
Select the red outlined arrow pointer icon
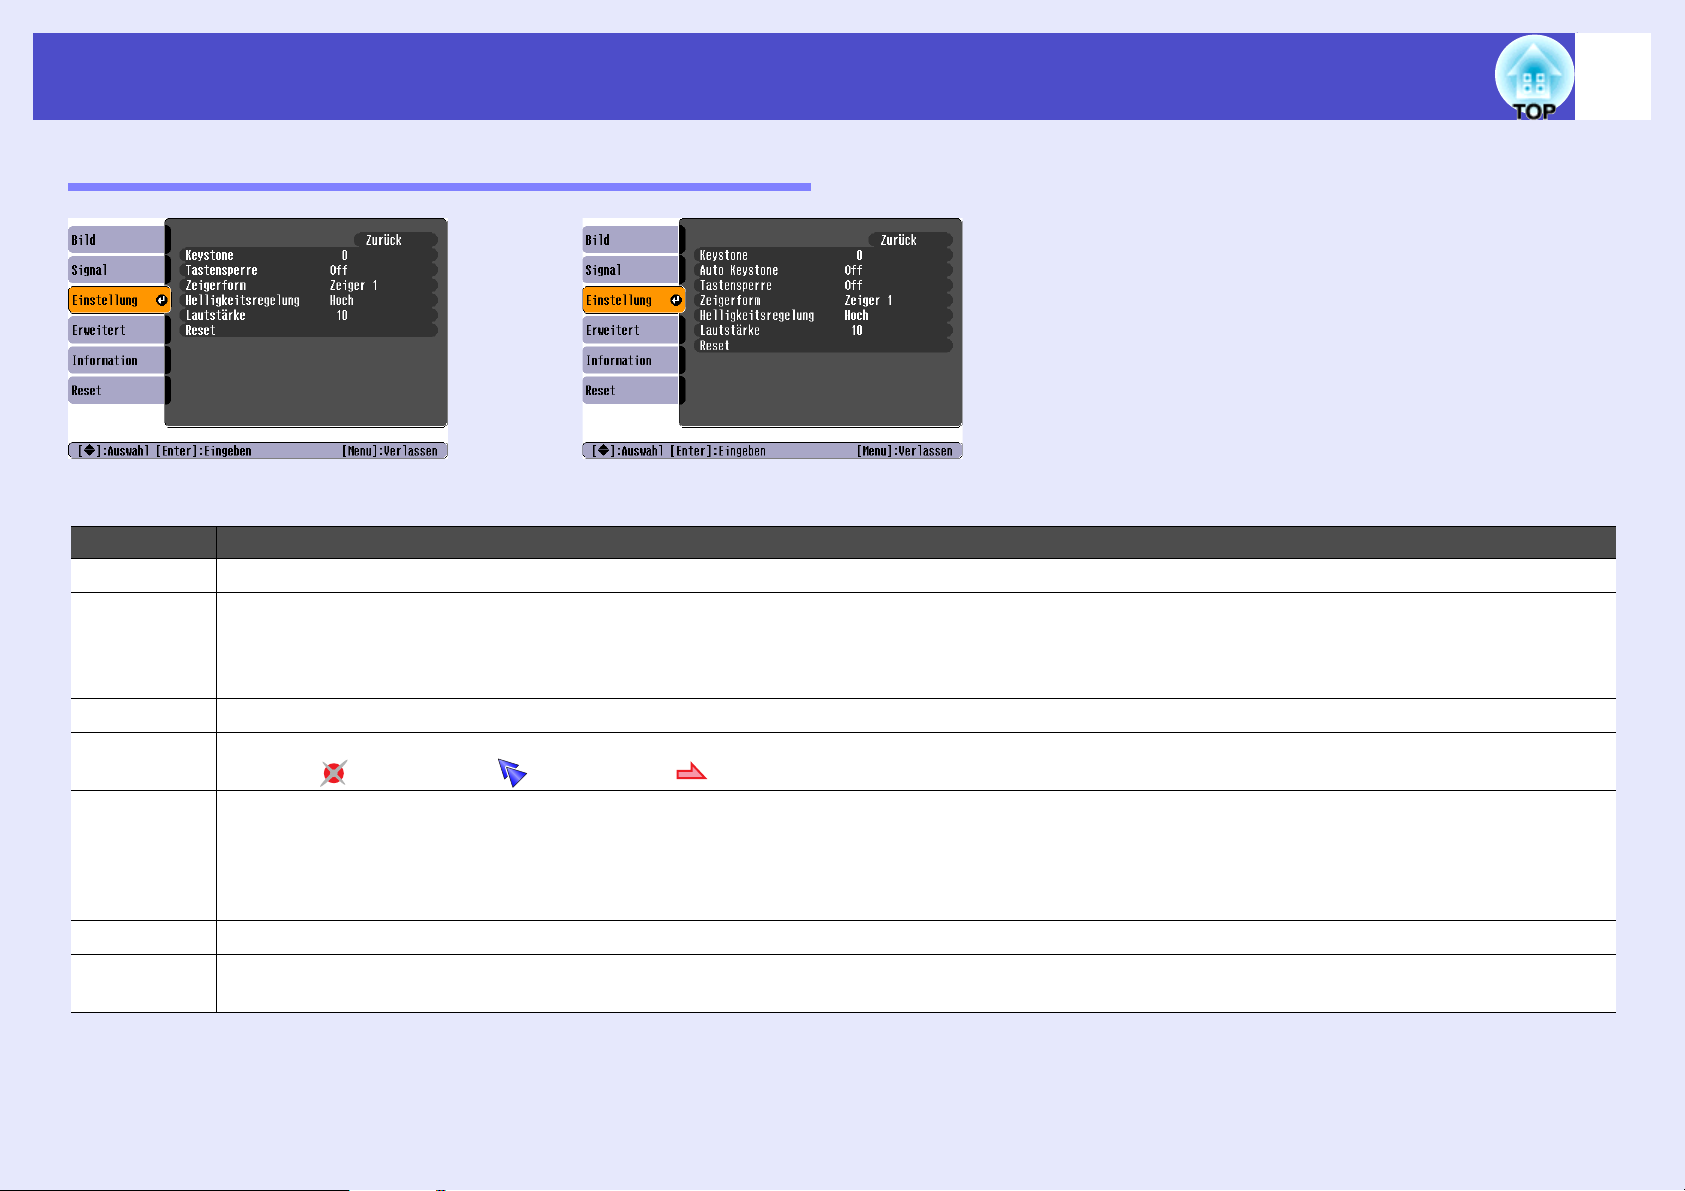(x=691, y=771)
